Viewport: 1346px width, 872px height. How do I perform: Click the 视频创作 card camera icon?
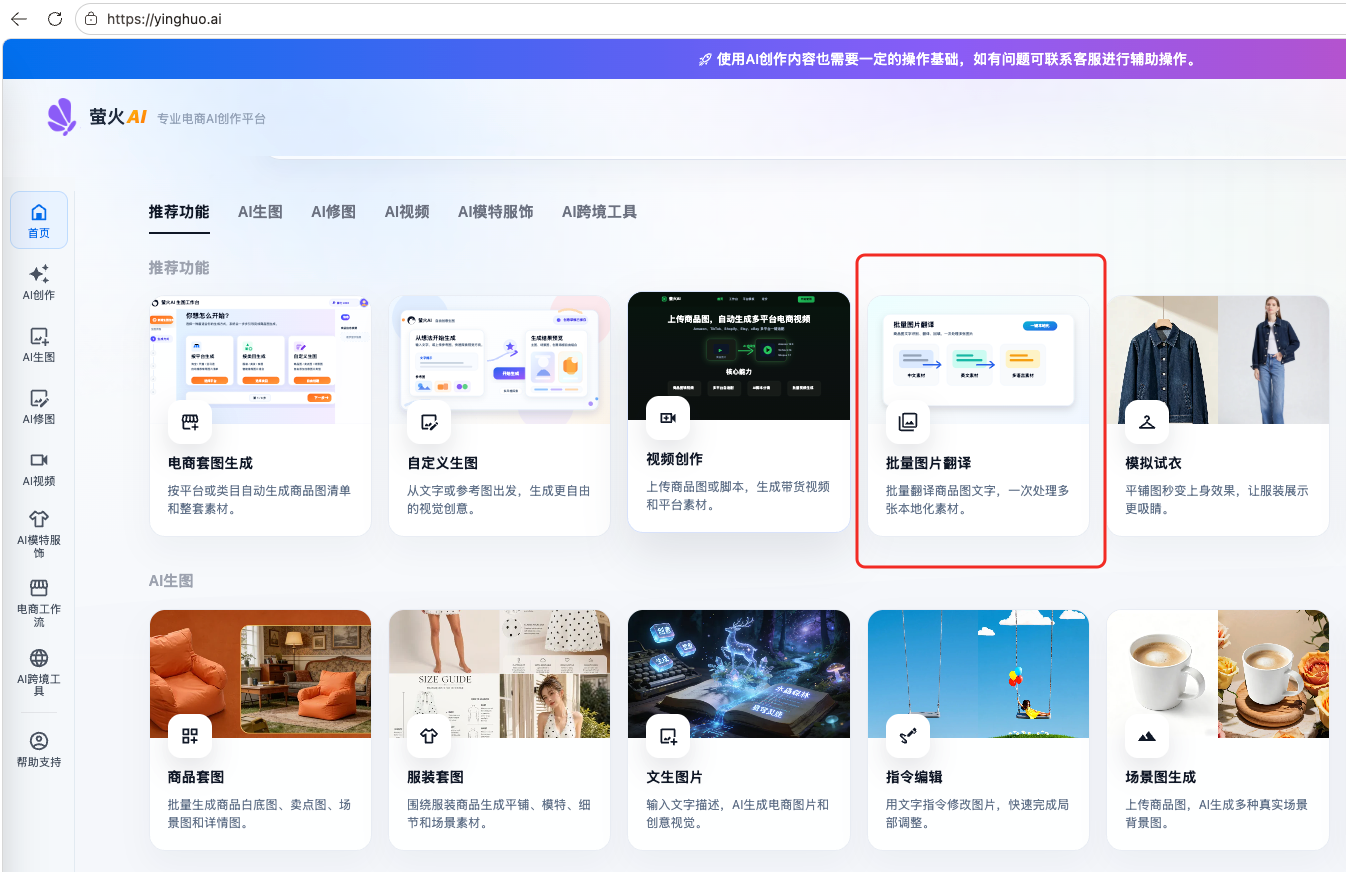668,418
